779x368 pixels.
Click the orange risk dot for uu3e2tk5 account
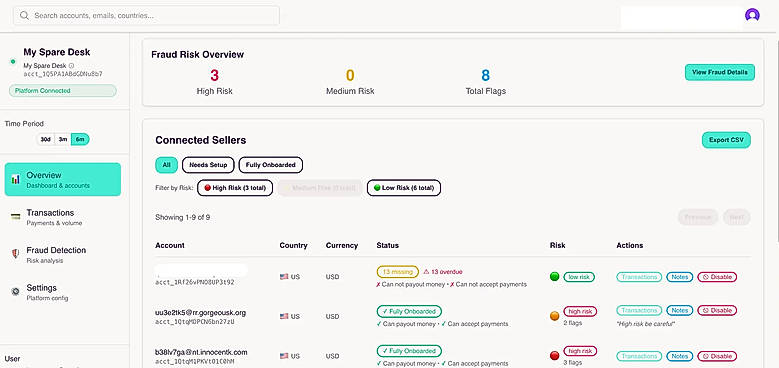(555, 316)
